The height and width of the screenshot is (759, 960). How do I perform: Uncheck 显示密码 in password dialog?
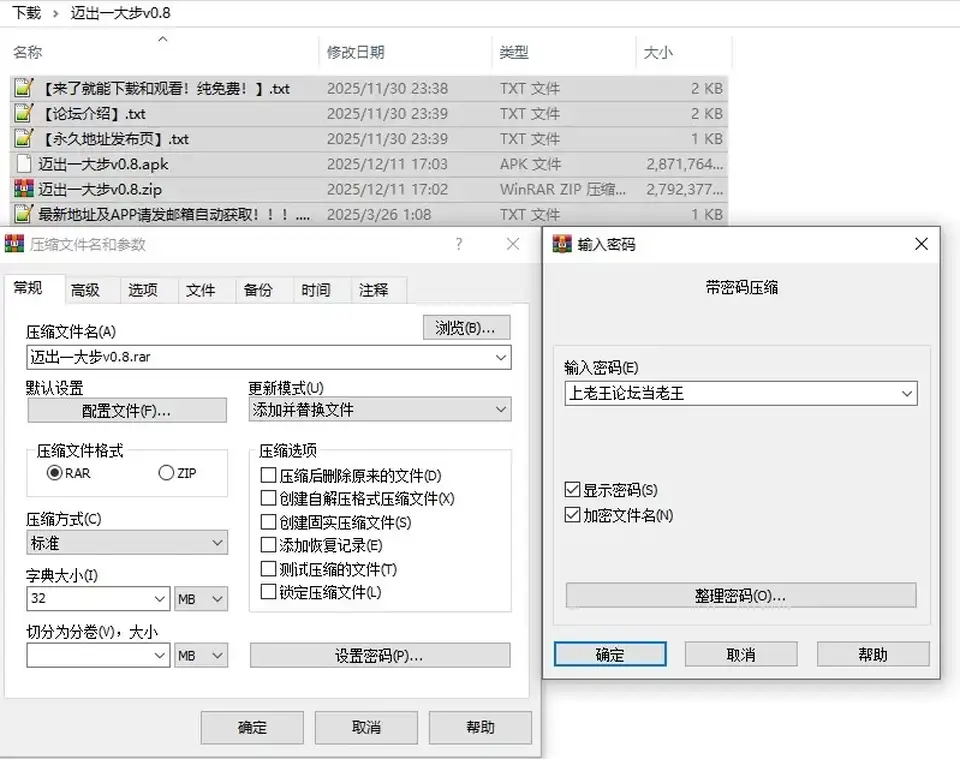click(x=572, y=490)
